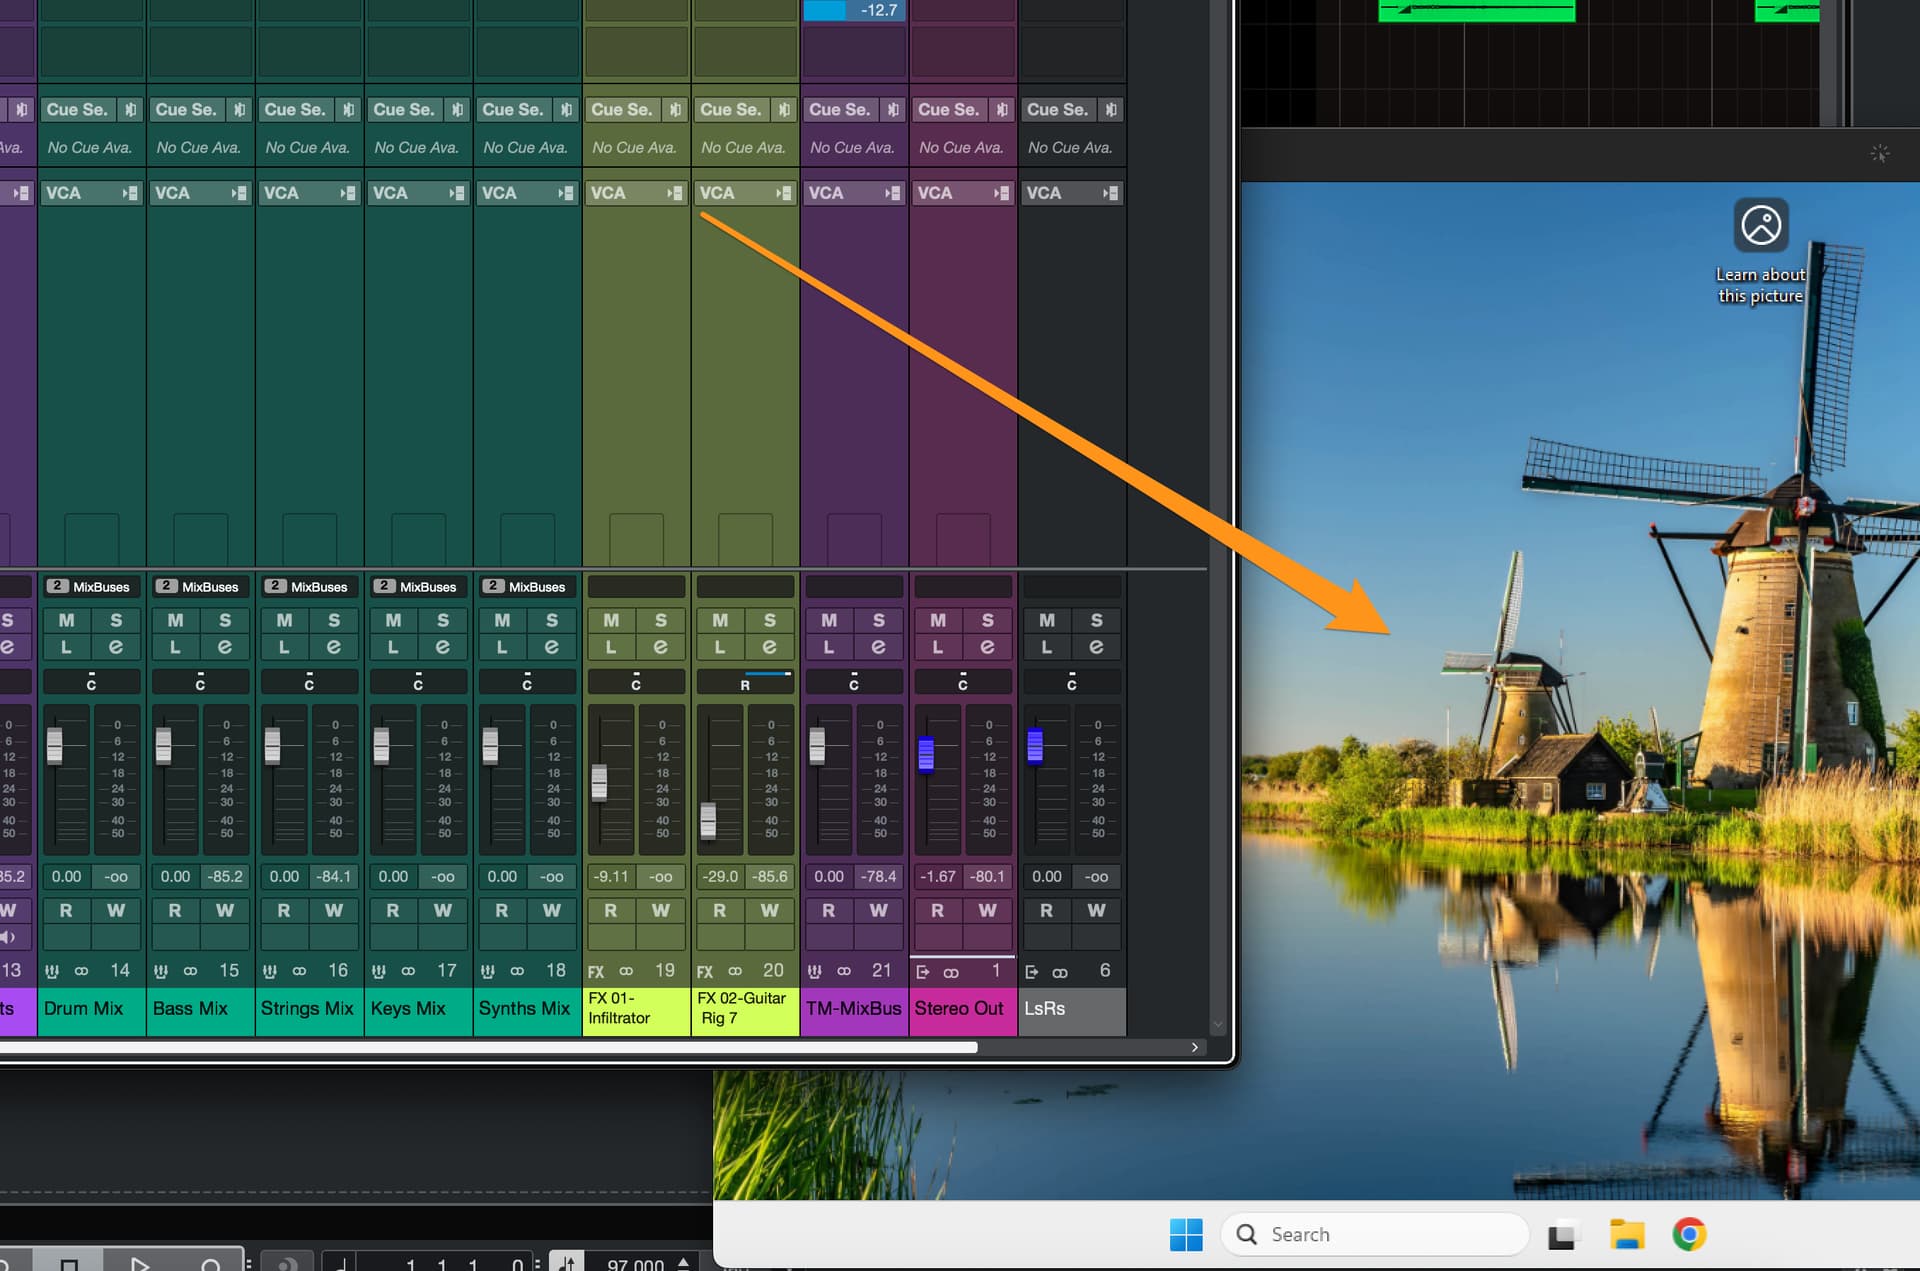The height and width of the screenshot is (1271, 1920).
Task: Click the FX channel type icon on channel 20
Action: (x=705, y=971)
